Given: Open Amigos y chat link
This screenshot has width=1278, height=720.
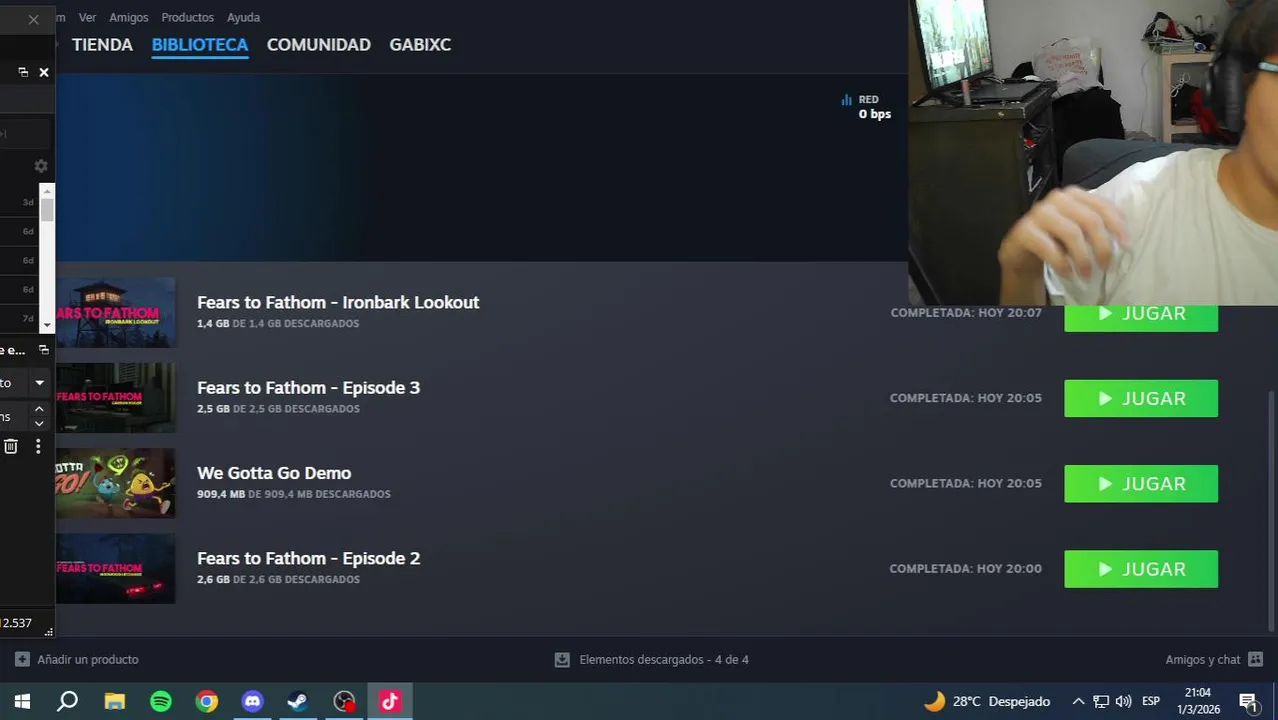Looking at the screenshot, I should pyautogui.click(x=1202, y=660).
